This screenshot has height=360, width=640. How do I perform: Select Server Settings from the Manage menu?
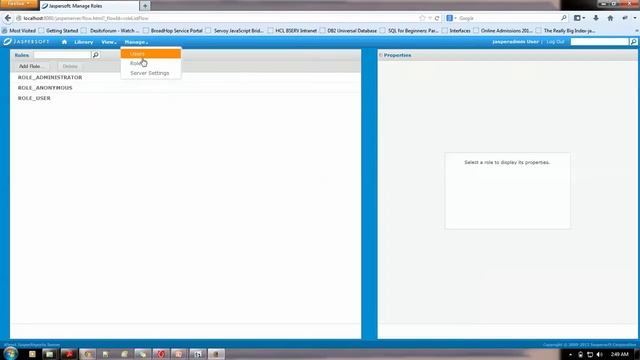click(x=151, y=73)
